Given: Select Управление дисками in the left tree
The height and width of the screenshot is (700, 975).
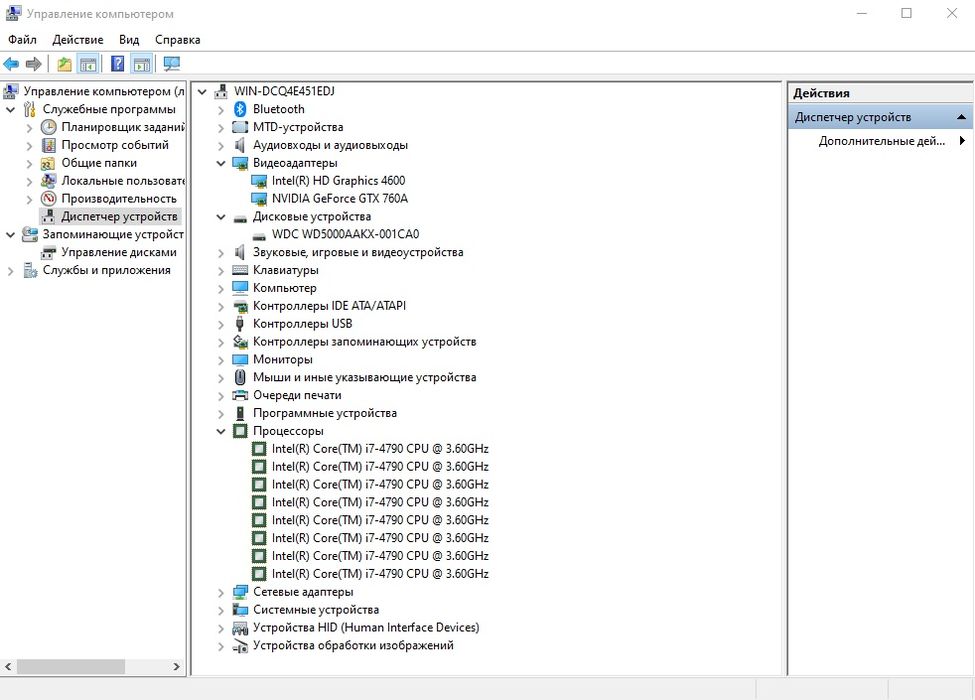Looking at the screenshot, I should coord(119,252).
